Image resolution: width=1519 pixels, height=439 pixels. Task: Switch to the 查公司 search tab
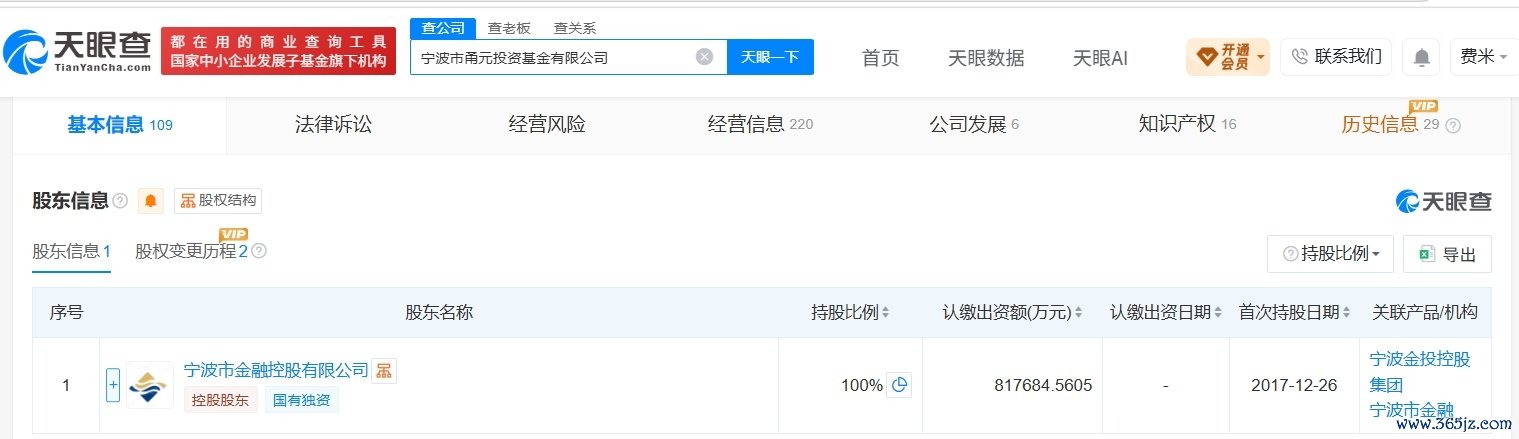click(442, 28)
